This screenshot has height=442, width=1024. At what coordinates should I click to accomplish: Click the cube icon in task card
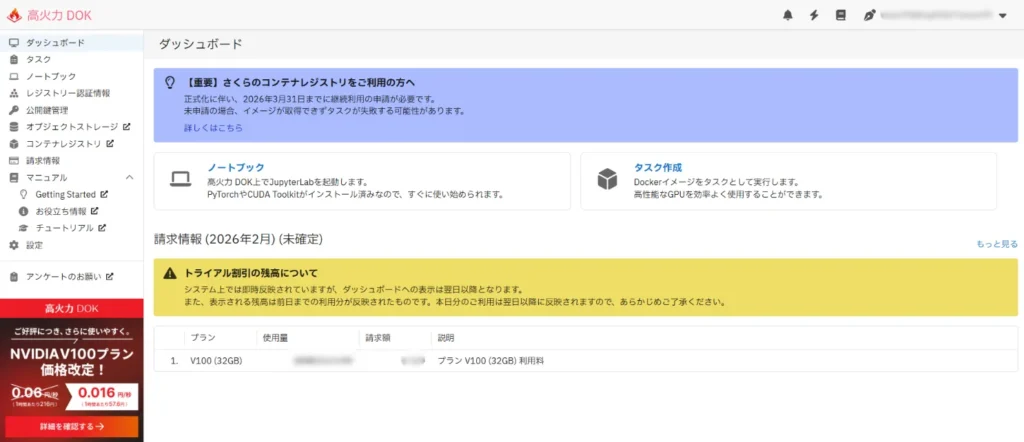(607, 179)
